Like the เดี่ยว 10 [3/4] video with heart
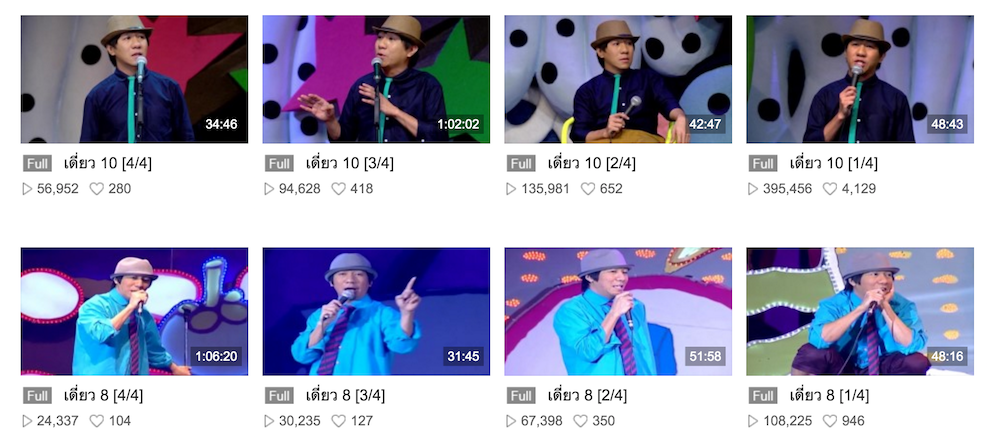The height and width of the screenshot is (446, 1000). (x=339, y=189)
